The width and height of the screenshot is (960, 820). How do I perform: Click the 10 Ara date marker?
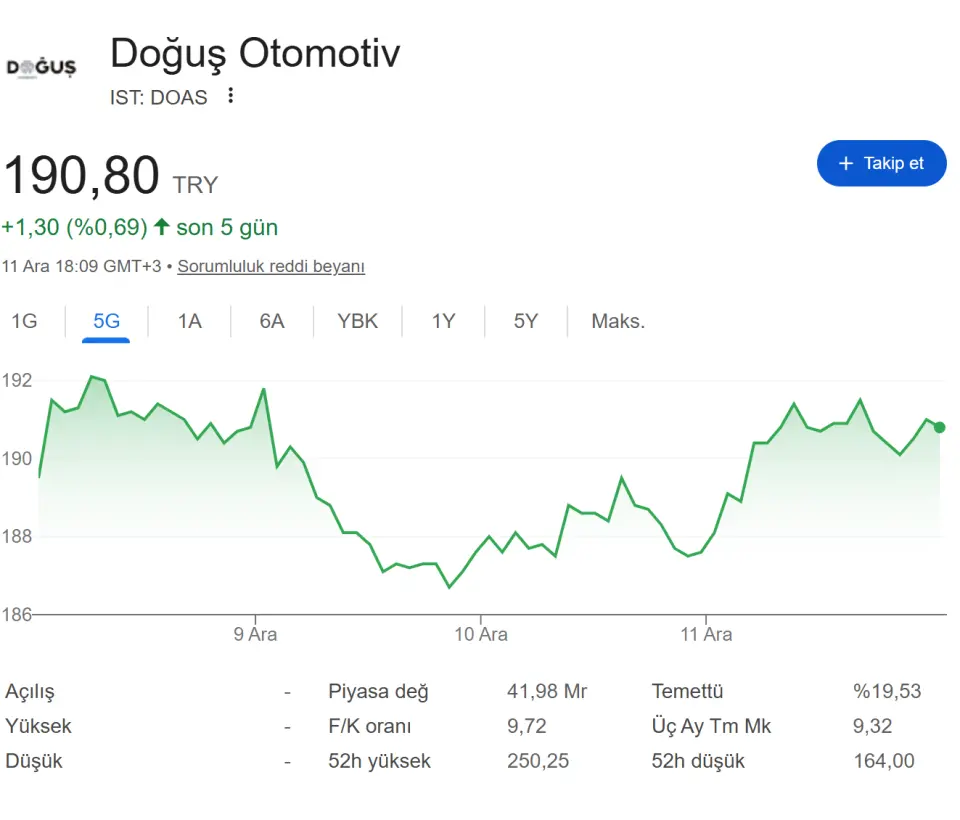pyautogui.click(x=480, y=634)
